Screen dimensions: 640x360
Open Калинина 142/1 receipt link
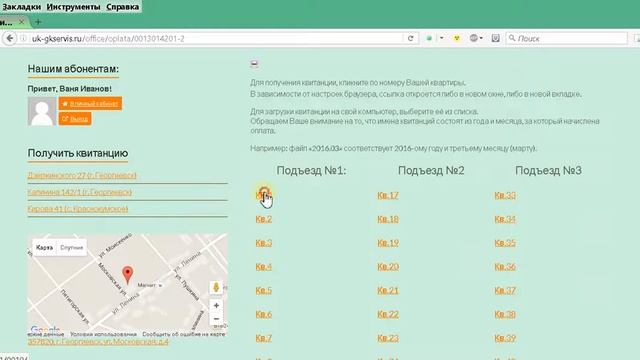click(x=80, y=192)
